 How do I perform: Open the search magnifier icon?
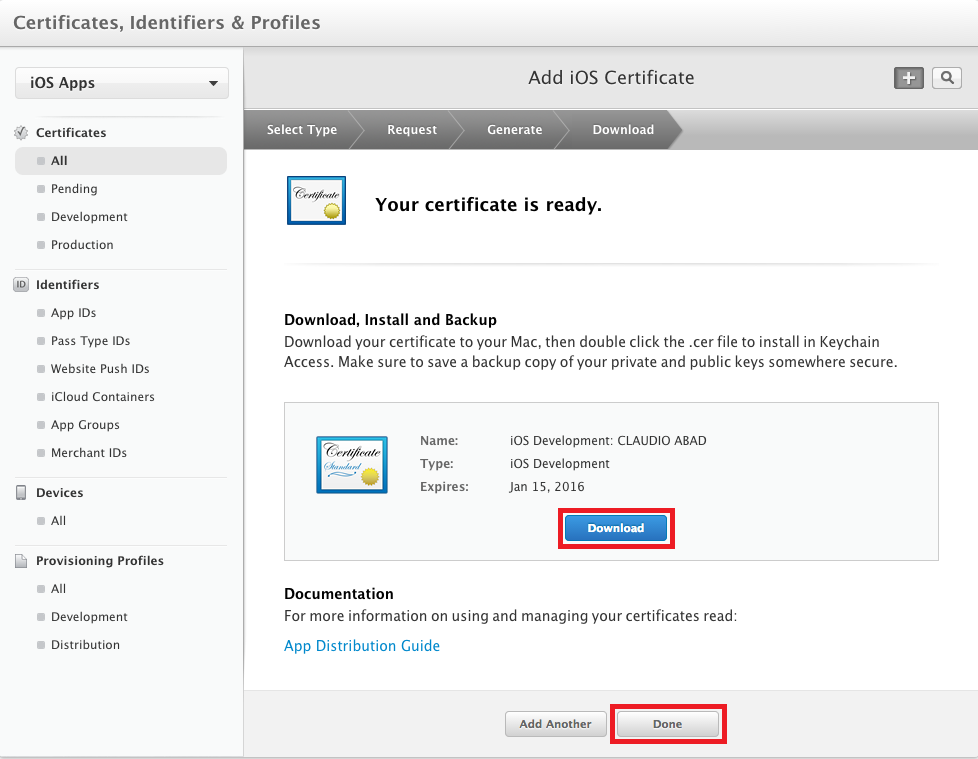[x=947, y=78]
